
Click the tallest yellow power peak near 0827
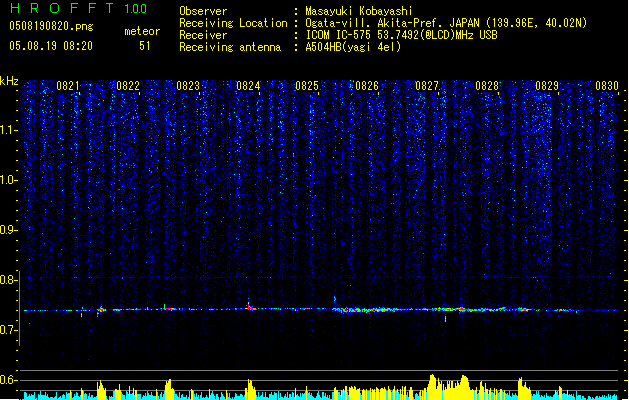coord(432,387)
